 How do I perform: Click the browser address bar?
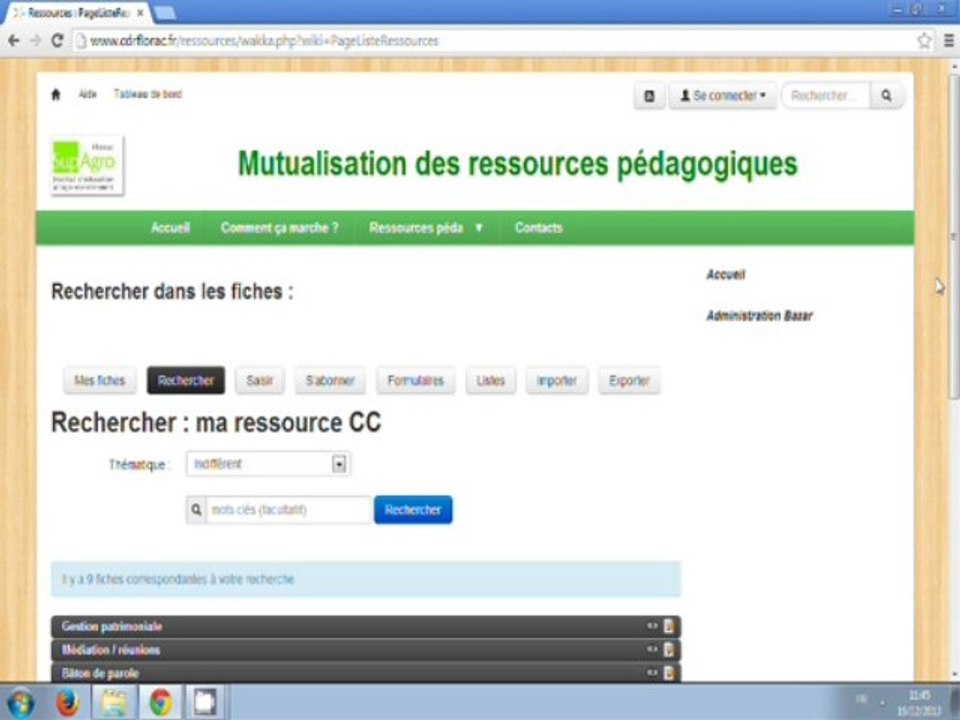493,41
